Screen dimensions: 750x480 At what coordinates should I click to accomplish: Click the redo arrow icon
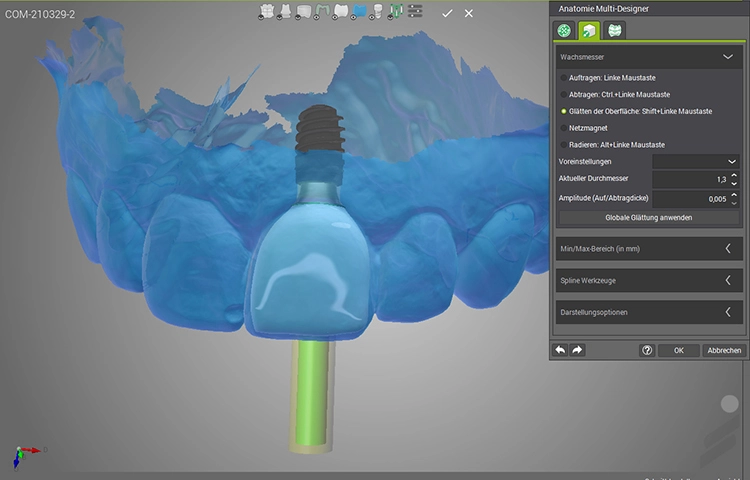pos(577,350)
